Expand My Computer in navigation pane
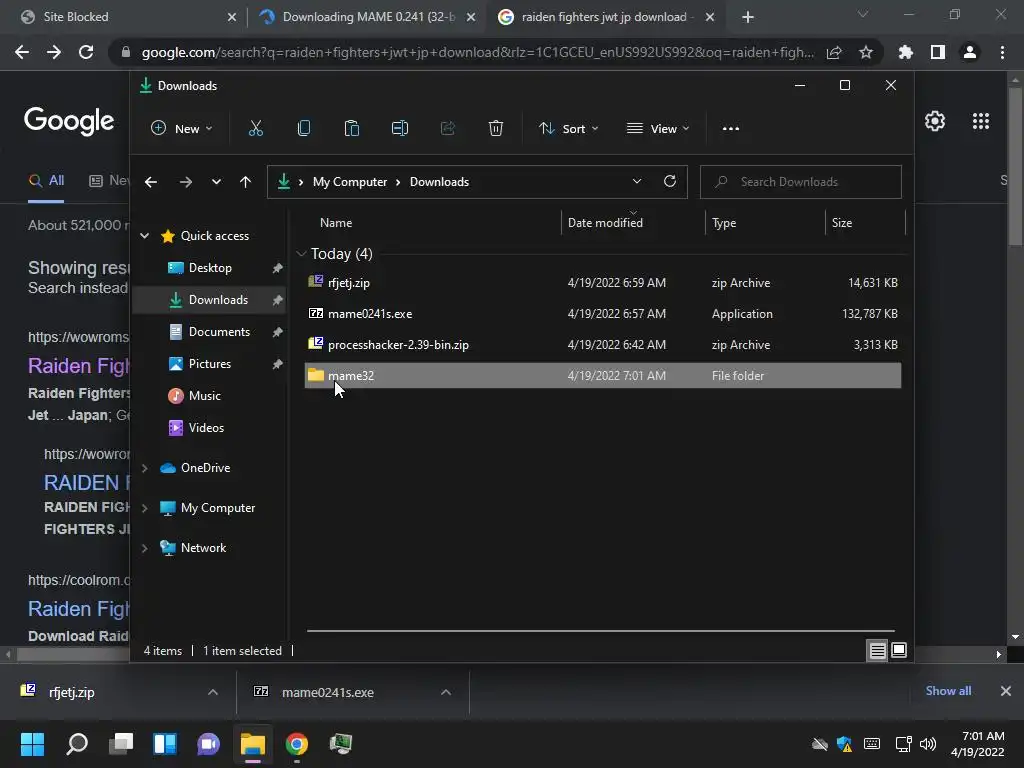This screenshot has height=768, width=1024. pyautogui.click(x=145, y=508)
